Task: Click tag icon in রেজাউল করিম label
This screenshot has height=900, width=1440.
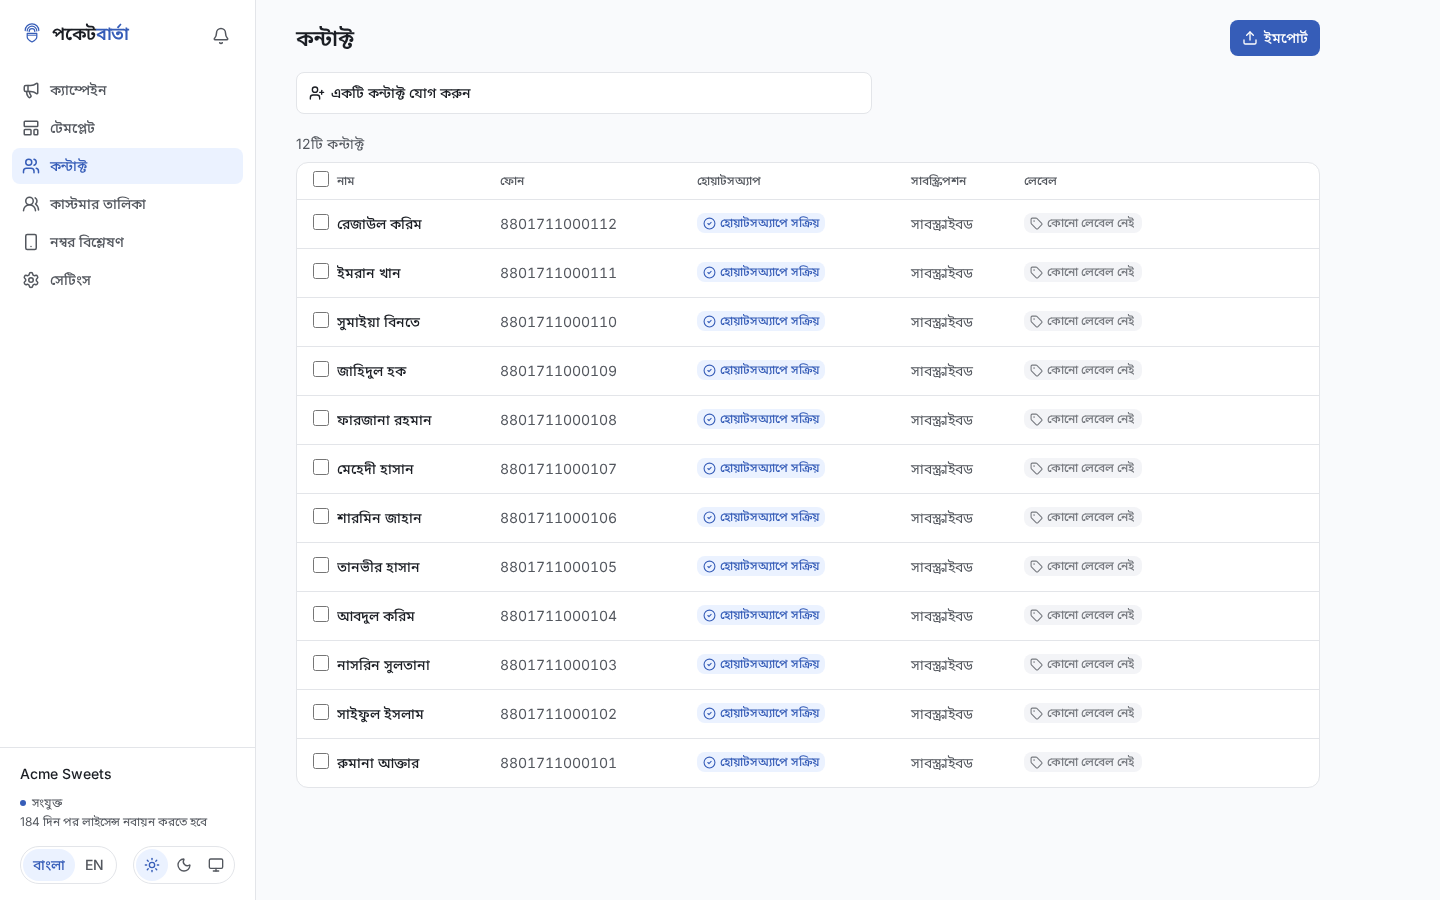Action: [x=1037, y=224]
